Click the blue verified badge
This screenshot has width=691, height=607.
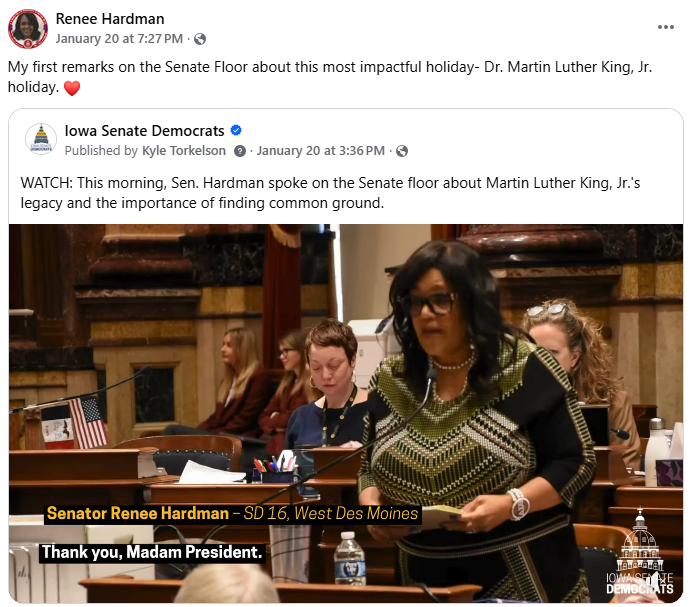point(236,130)
